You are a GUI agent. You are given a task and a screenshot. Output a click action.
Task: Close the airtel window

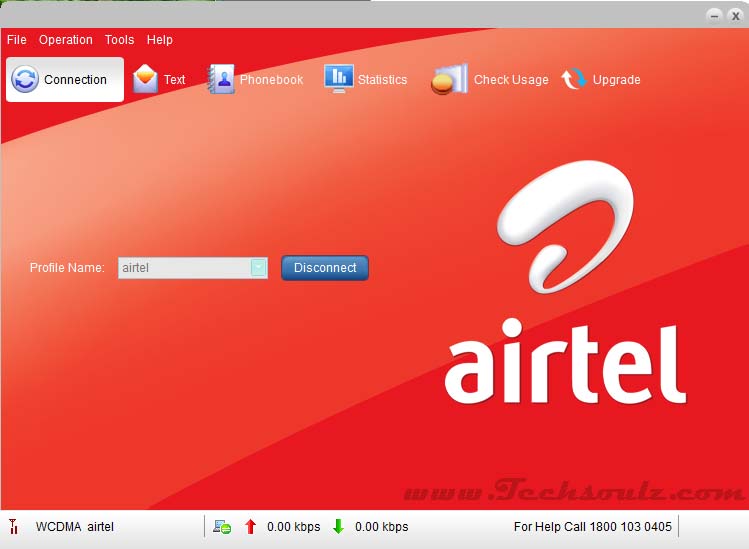click(736, 16)
